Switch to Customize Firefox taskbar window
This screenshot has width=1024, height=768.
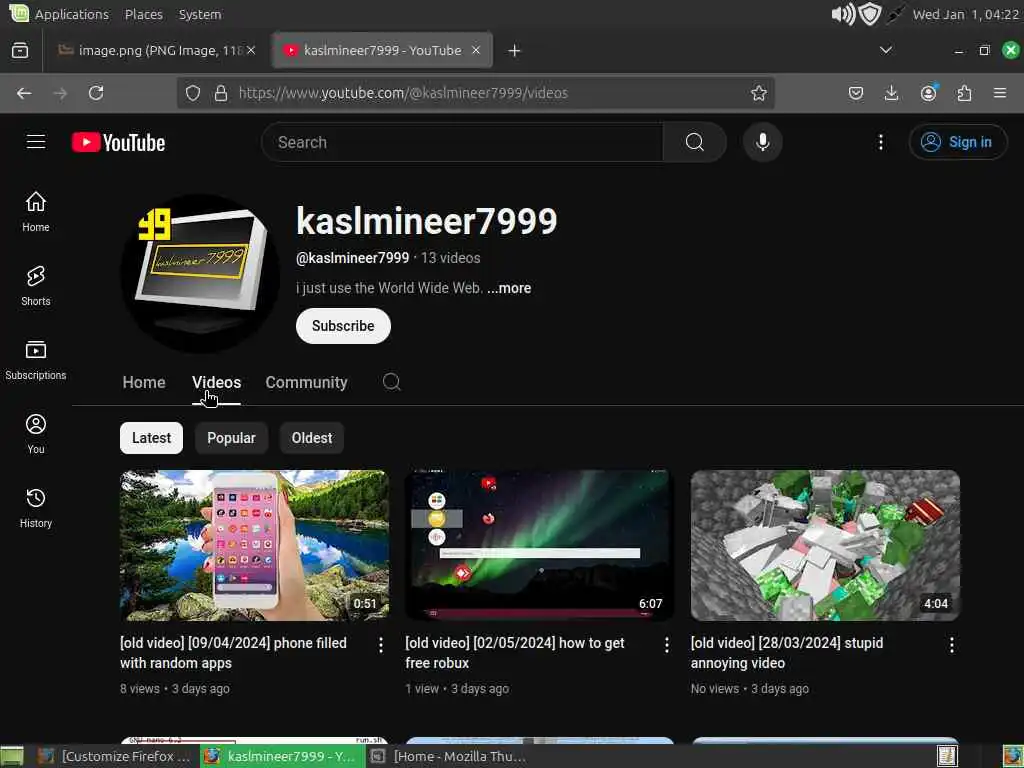click(114, 756)
